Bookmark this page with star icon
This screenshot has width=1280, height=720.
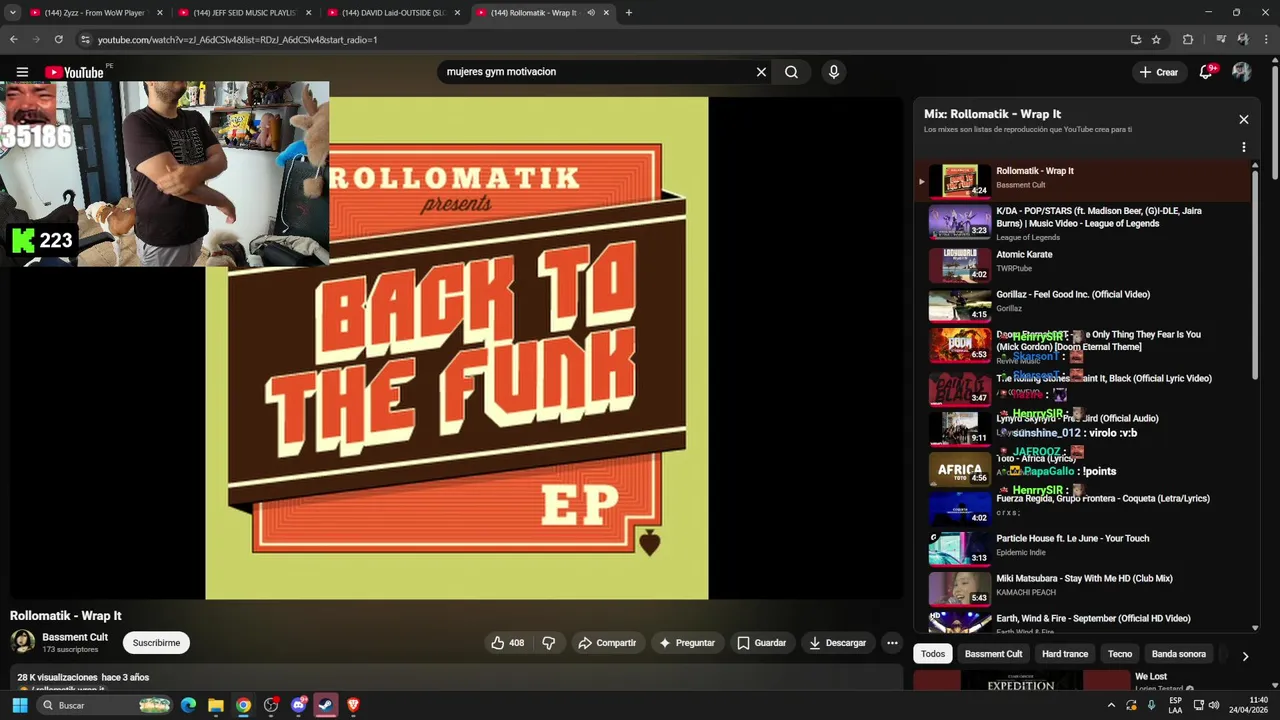(1157, 40)
